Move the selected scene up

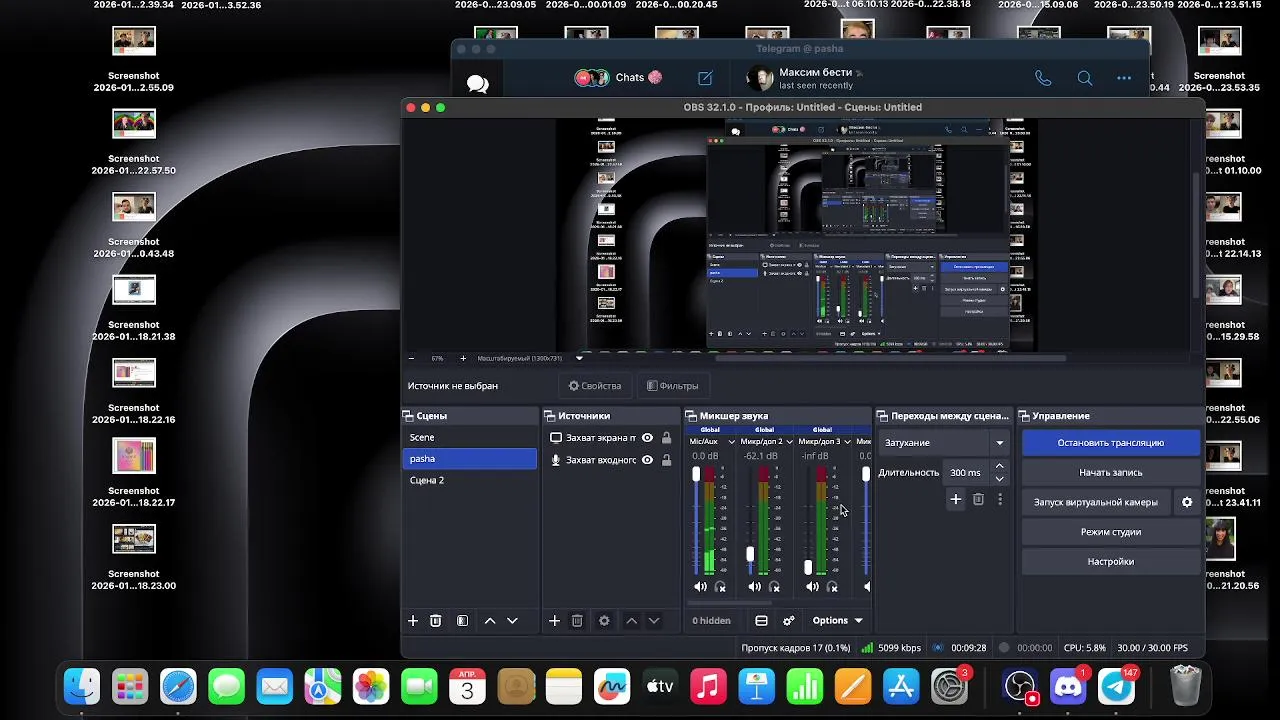490,621
